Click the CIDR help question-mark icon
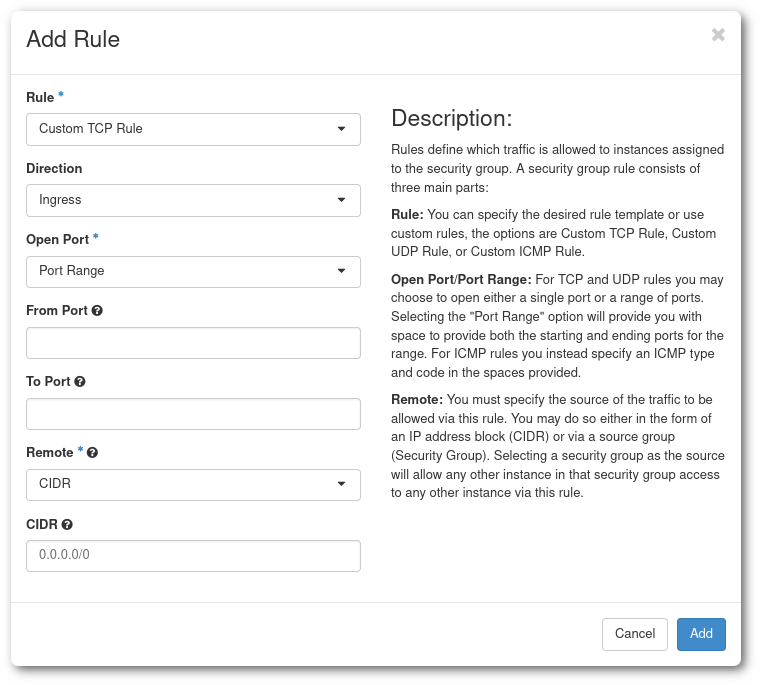Screen dimensions: 760x685 point(67,524)
